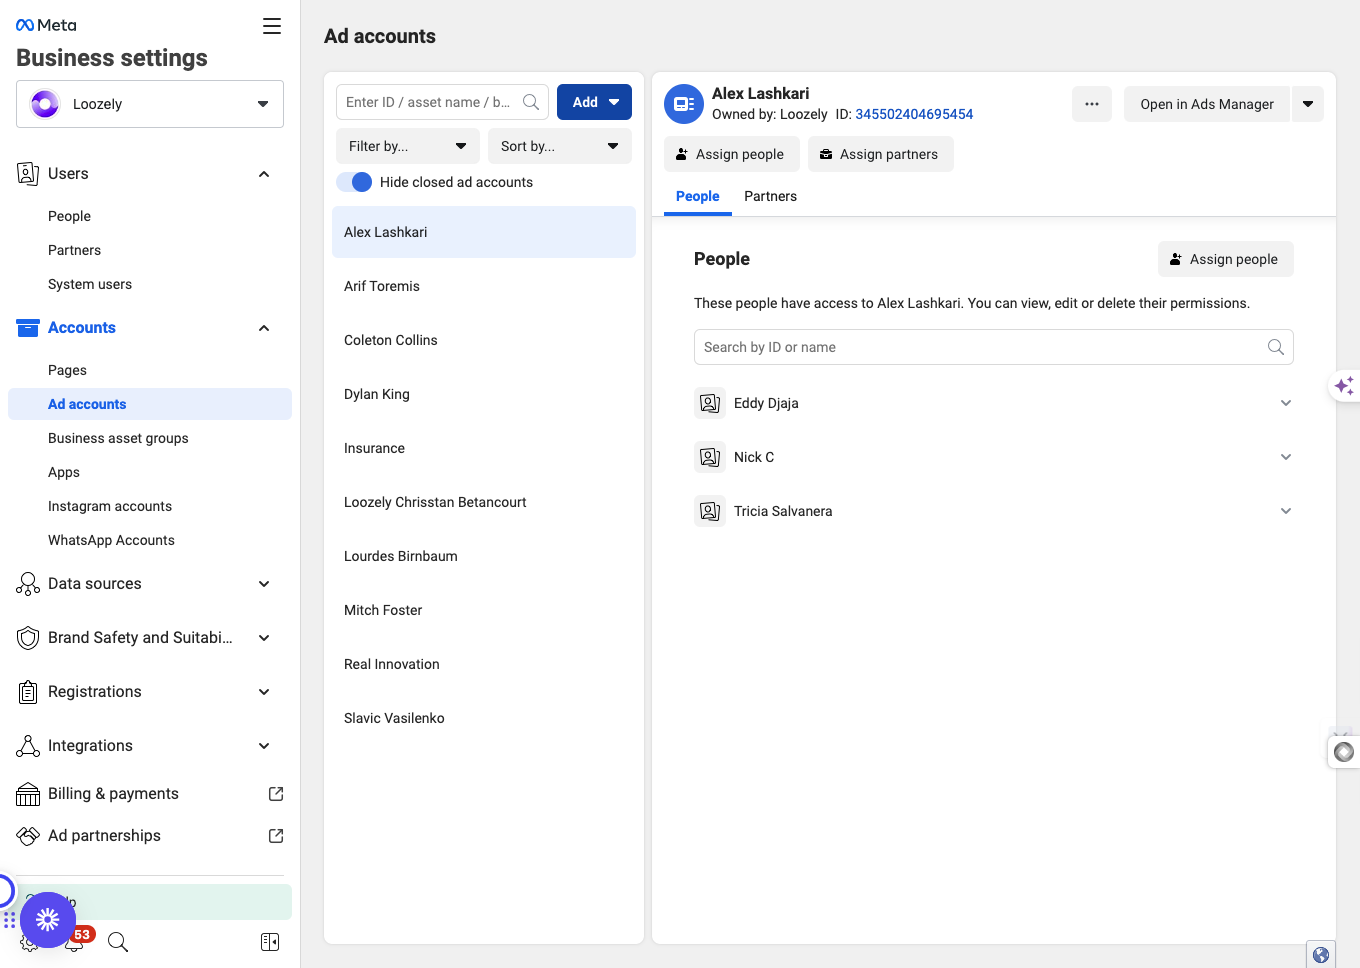Open notifications bell with 53 badge
Viewport: 1360px width, 968px height.
pos(75,941)
